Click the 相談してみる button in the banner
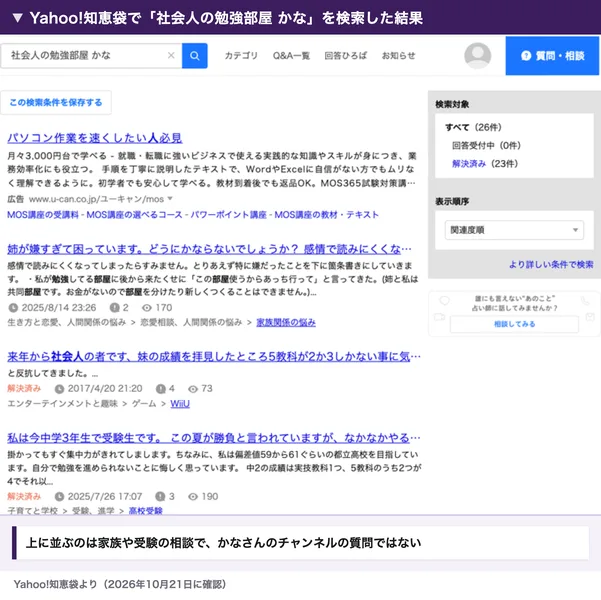Image resolution: width=601 pixels, height=600 pixels. [514, 324]
